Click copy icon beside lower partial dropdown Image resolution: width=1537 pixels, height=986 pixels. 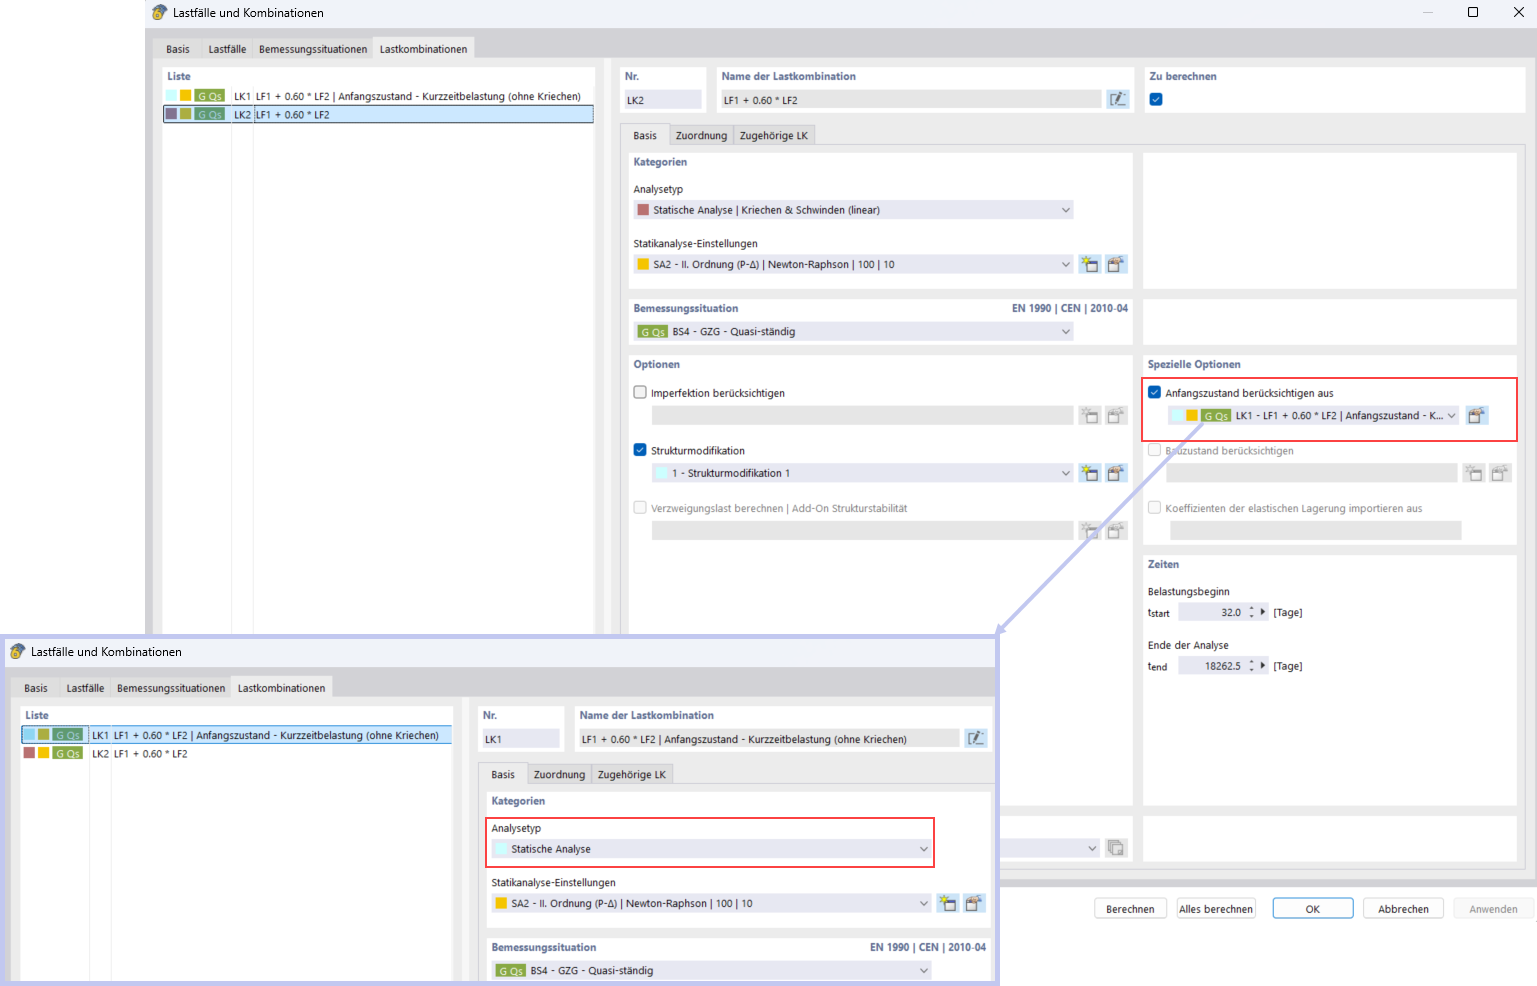(1116, 848)
